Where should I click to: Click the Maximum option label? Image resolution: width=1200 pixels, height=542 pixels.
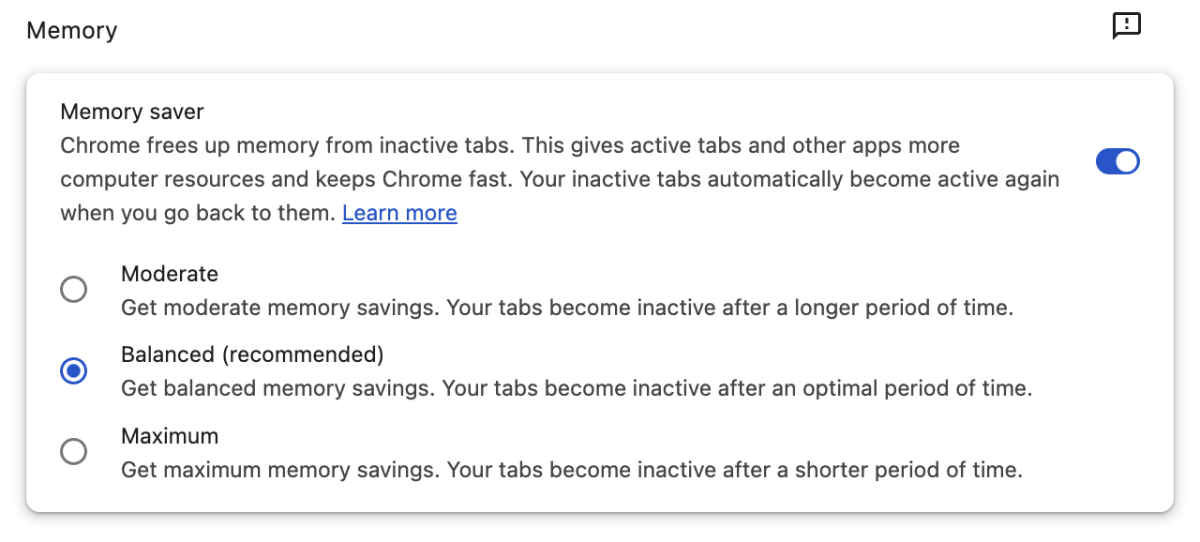(170, 436)
